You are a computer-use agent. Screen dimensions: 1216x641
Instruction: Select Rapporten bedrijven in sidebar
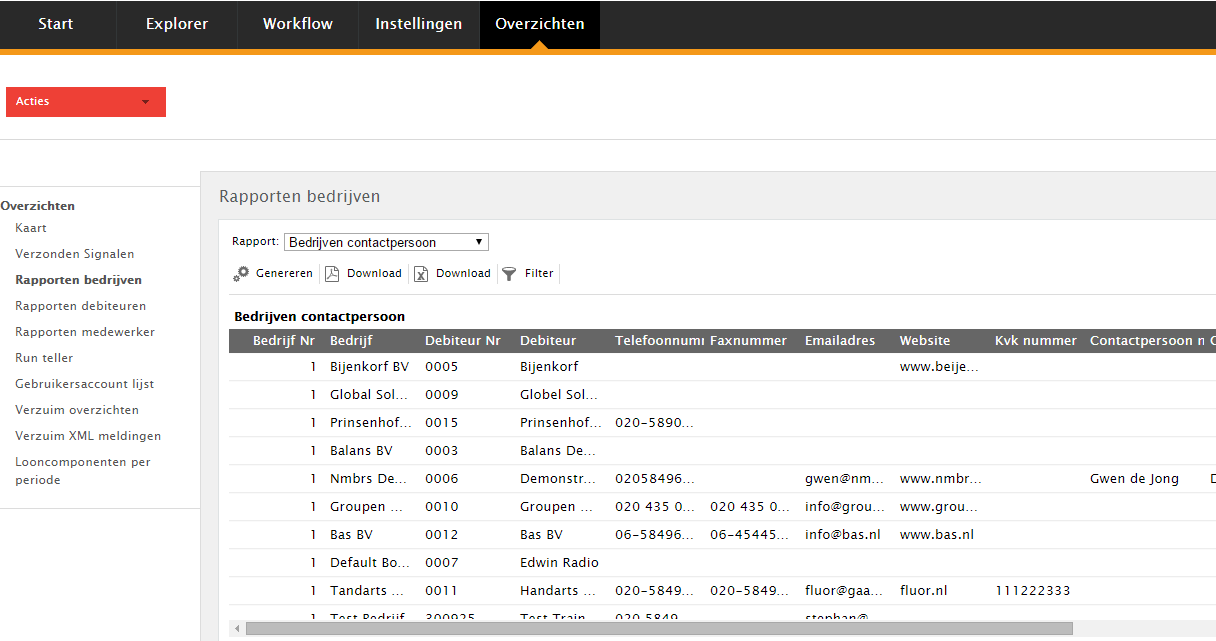coord(79,280)
